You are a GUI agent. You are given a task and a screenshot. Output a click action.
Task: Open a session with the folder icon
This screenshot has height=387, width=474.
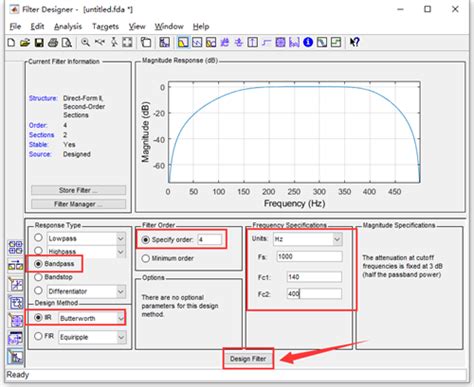tap(25, 42)
